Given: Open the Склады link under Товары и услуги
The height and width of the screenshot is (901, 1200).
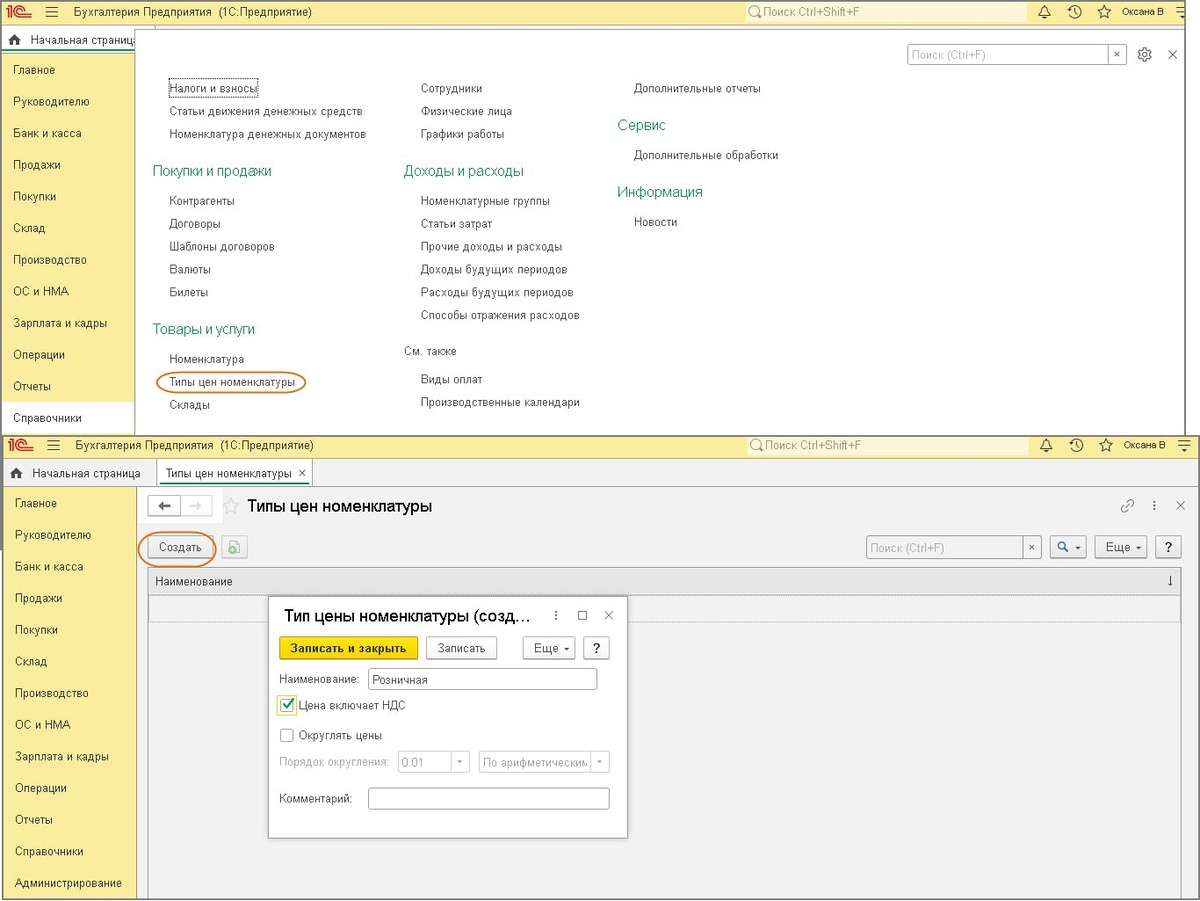Looking at the screenshot, I should pyautogui.click(x=189, y=405).
